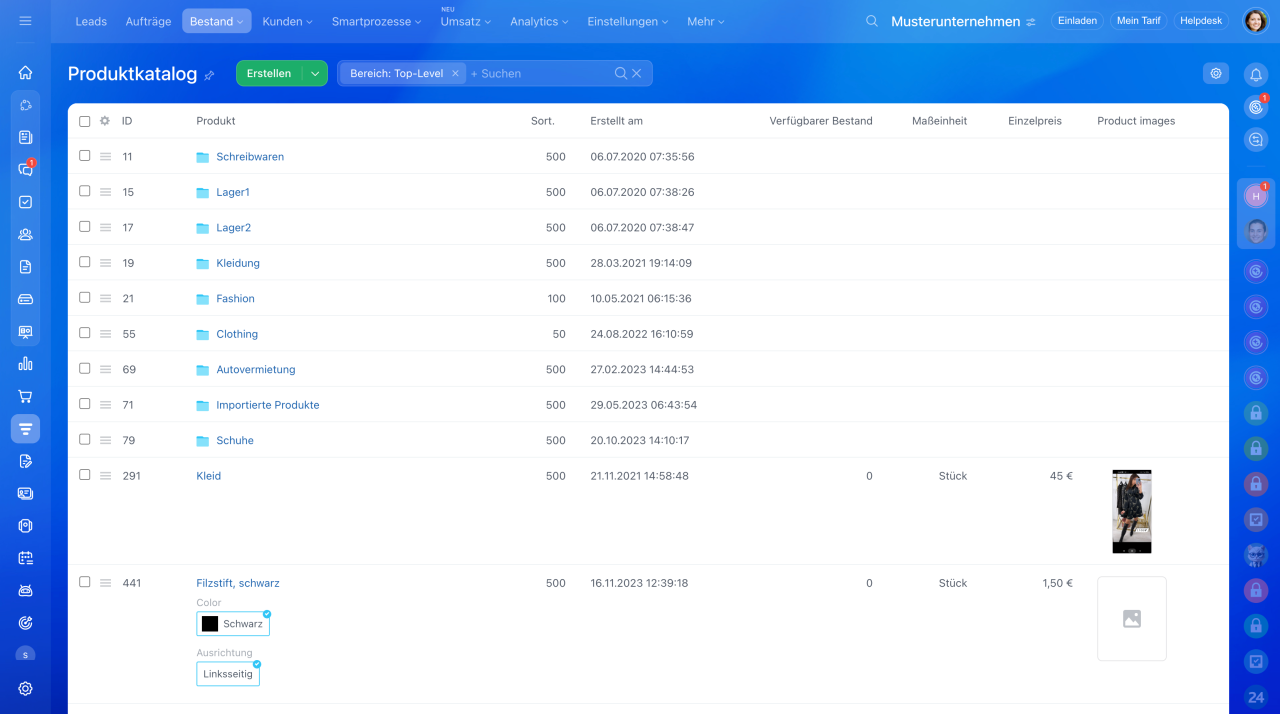Open chat with H avatar in right panel

[1256, 196]
